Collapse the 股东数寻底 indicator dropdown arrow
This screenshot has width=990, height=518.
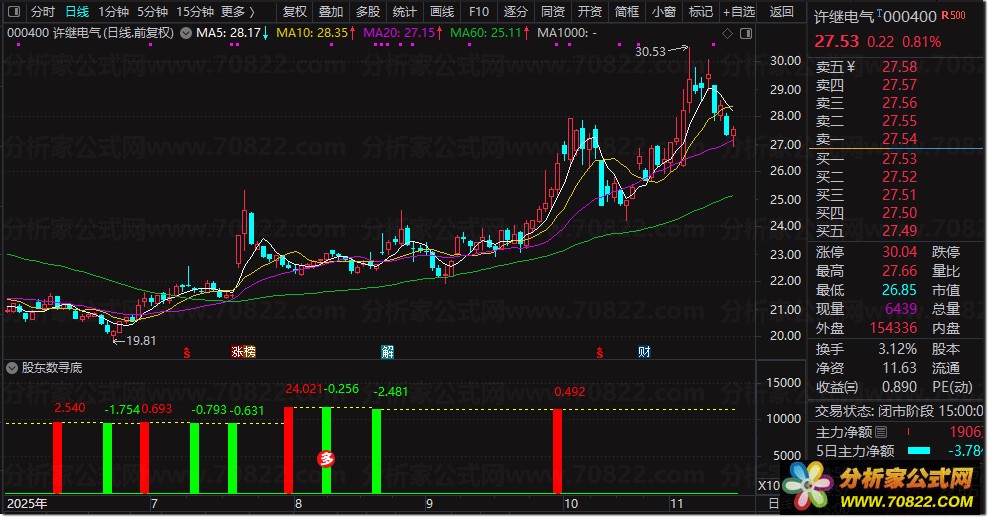click(x=12, y=368)
